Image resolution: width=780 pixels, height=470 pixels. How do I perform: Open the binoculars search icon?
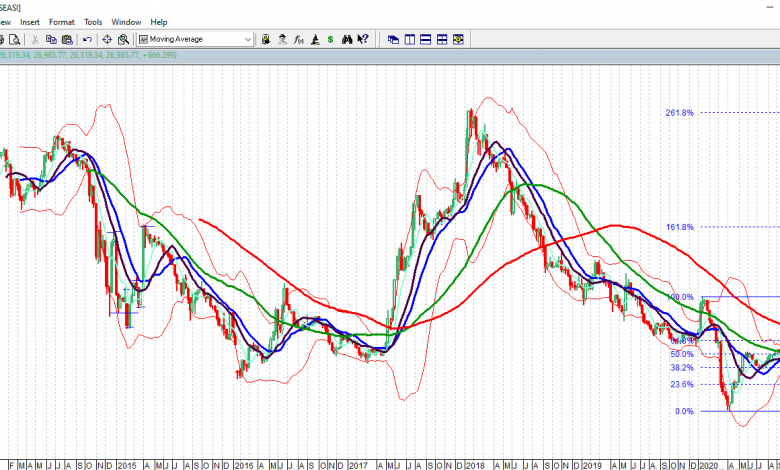tap(347, 40)
